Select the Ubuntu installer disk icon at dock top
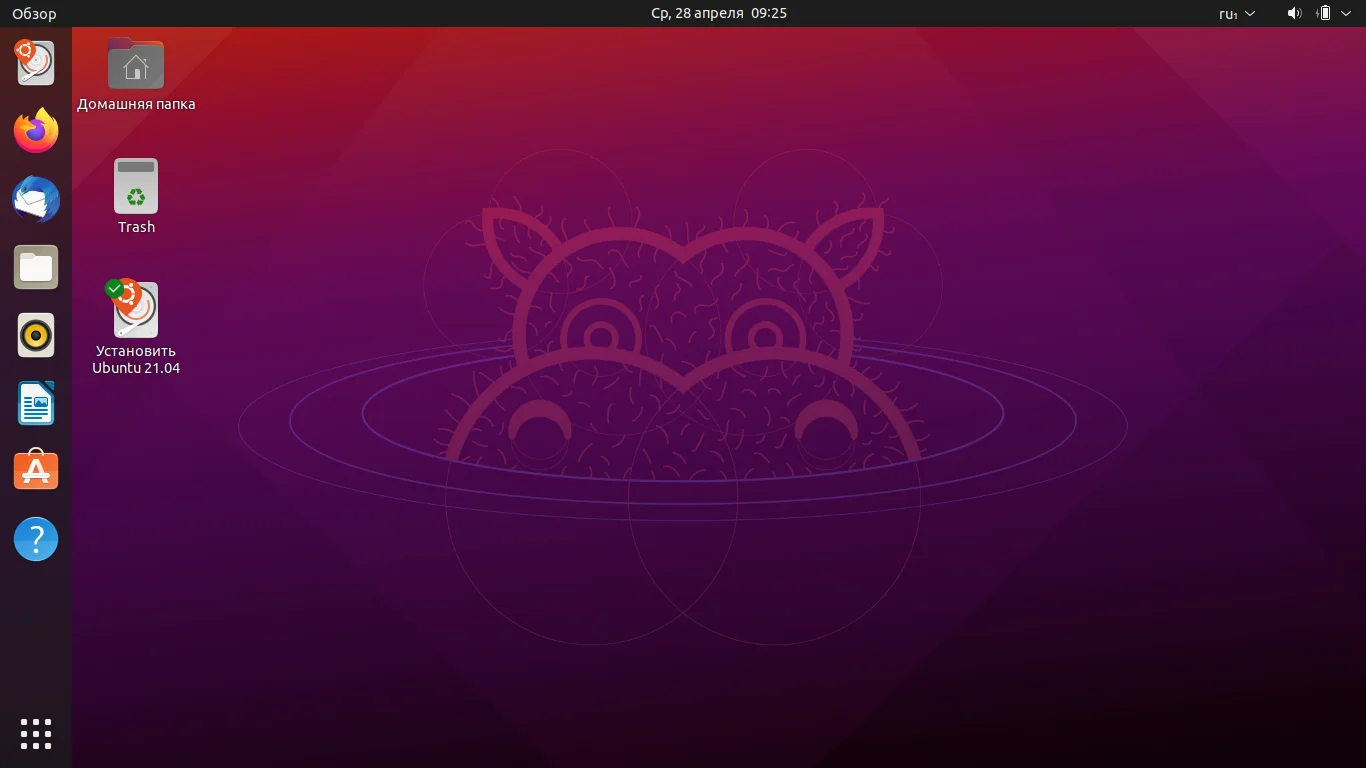The image size is (1366, 768). (36, 63)
